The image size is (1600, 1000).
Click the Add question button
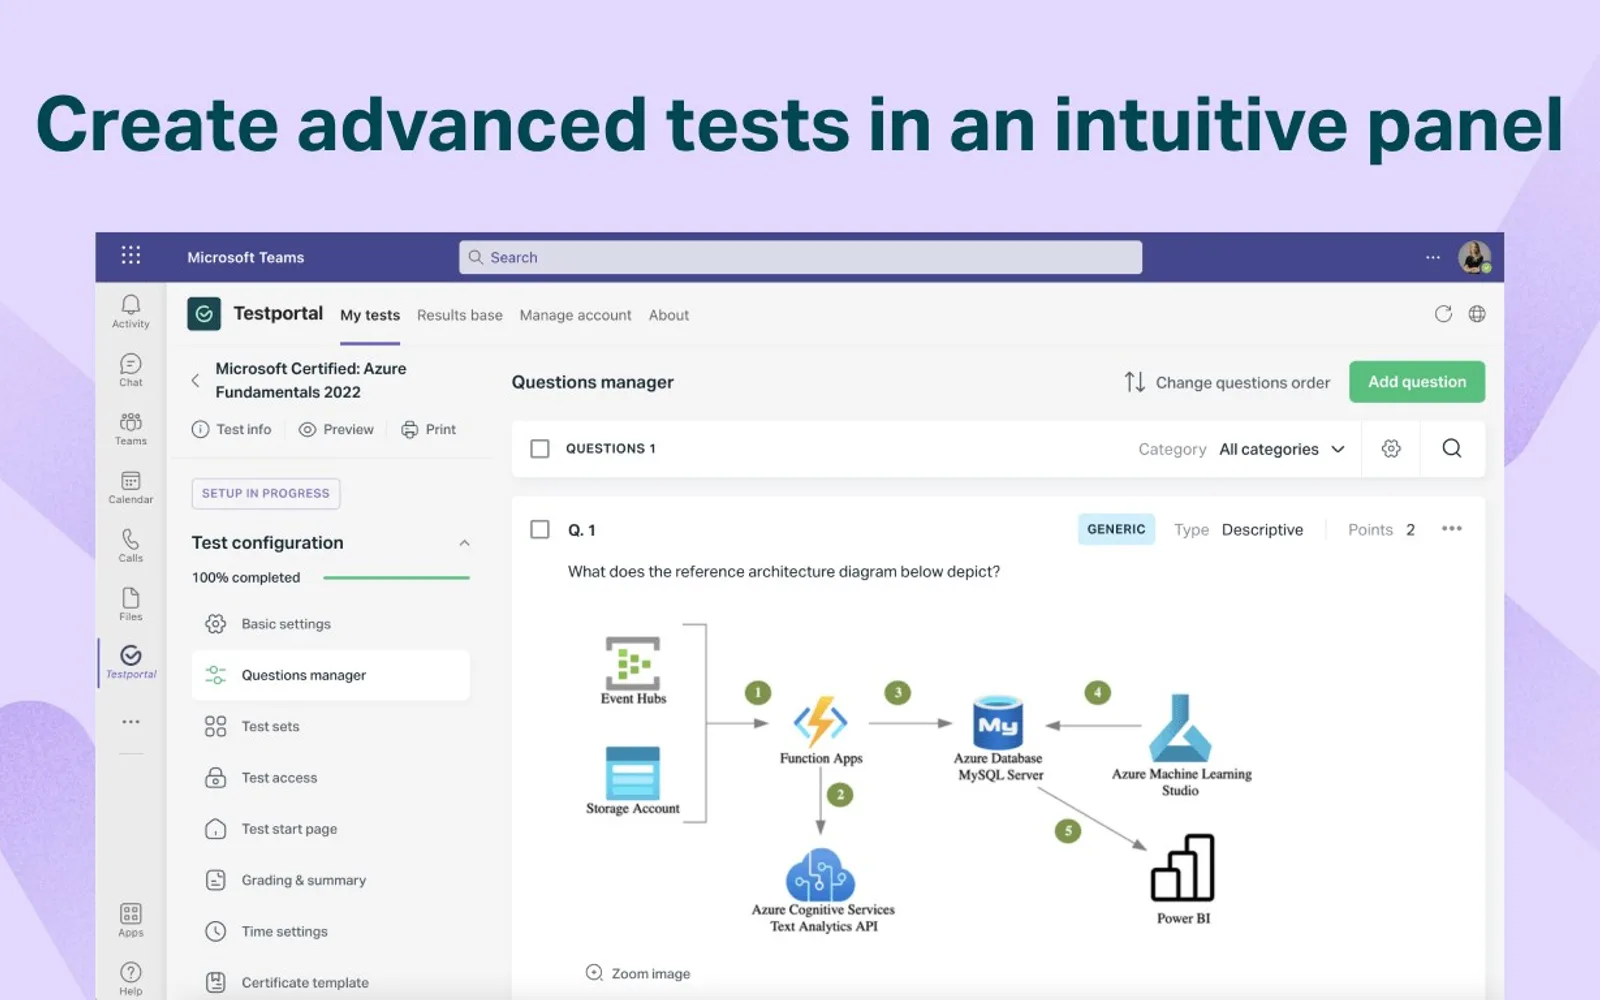click(1417, 382)
